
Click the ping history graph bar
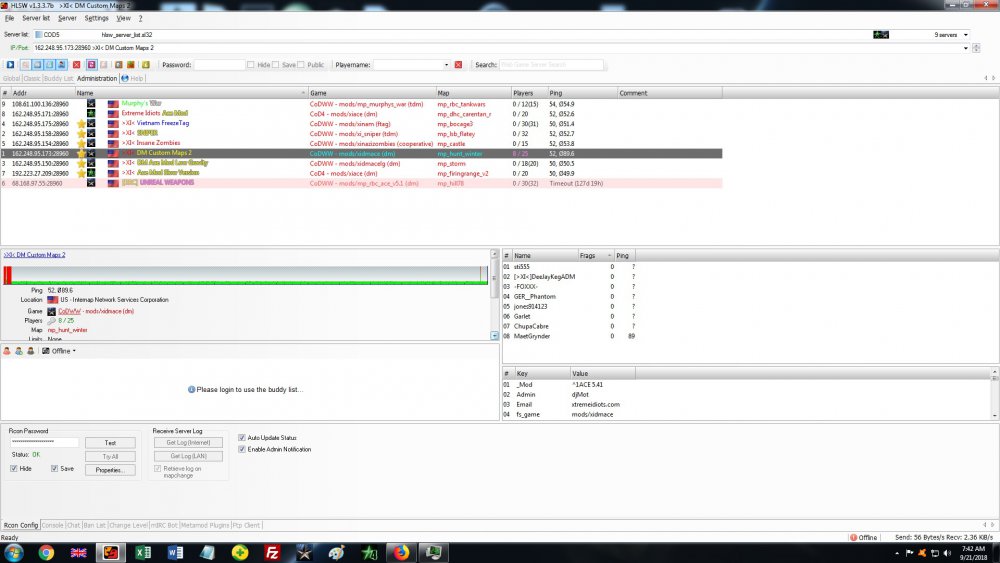[245, 275]
